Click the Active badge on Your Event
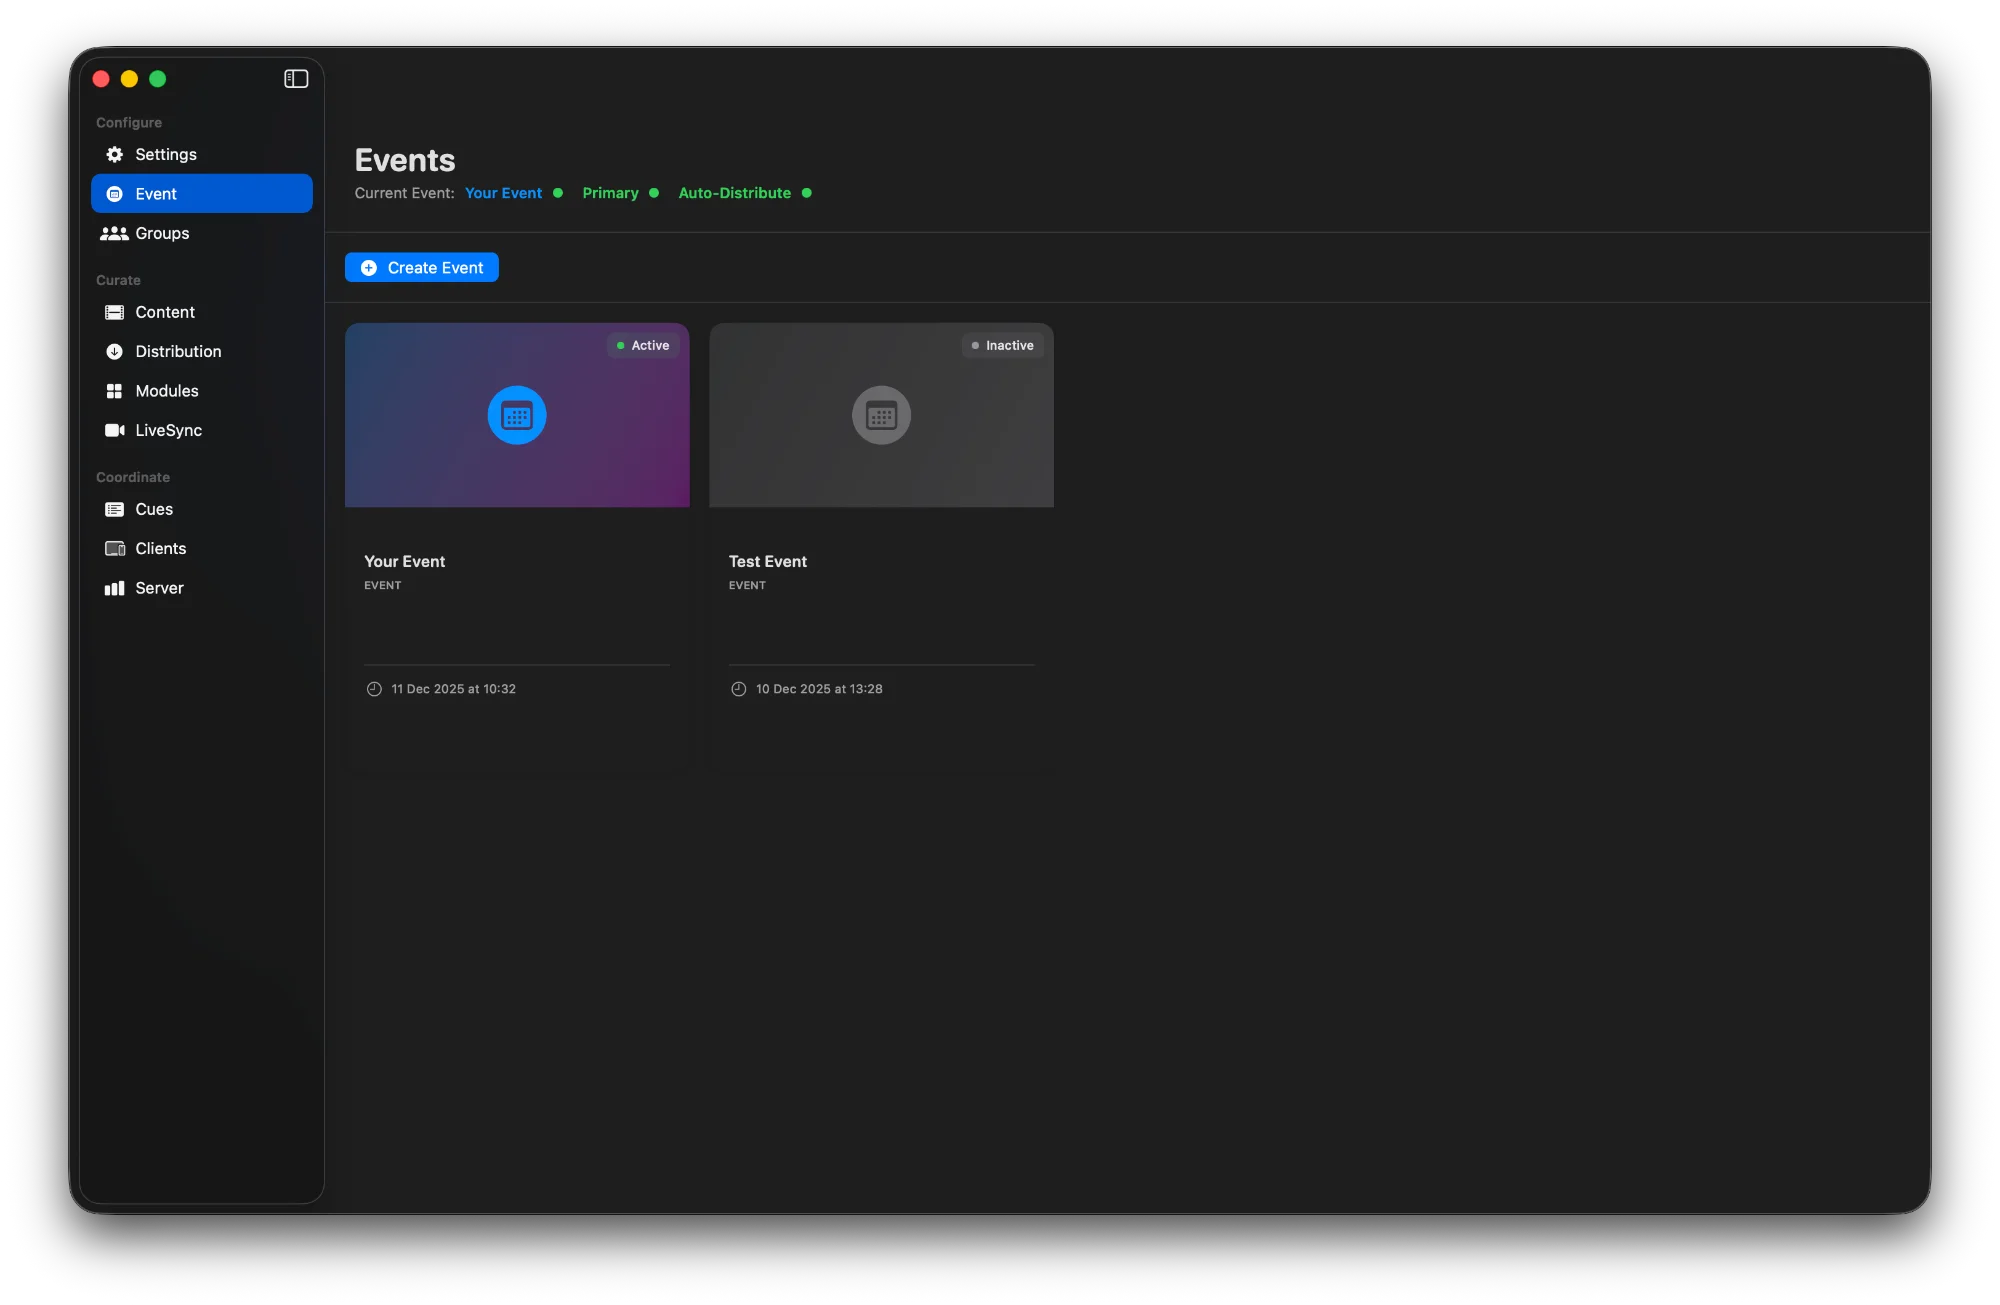This screenshot has width=2000, height=1305. 643,345
